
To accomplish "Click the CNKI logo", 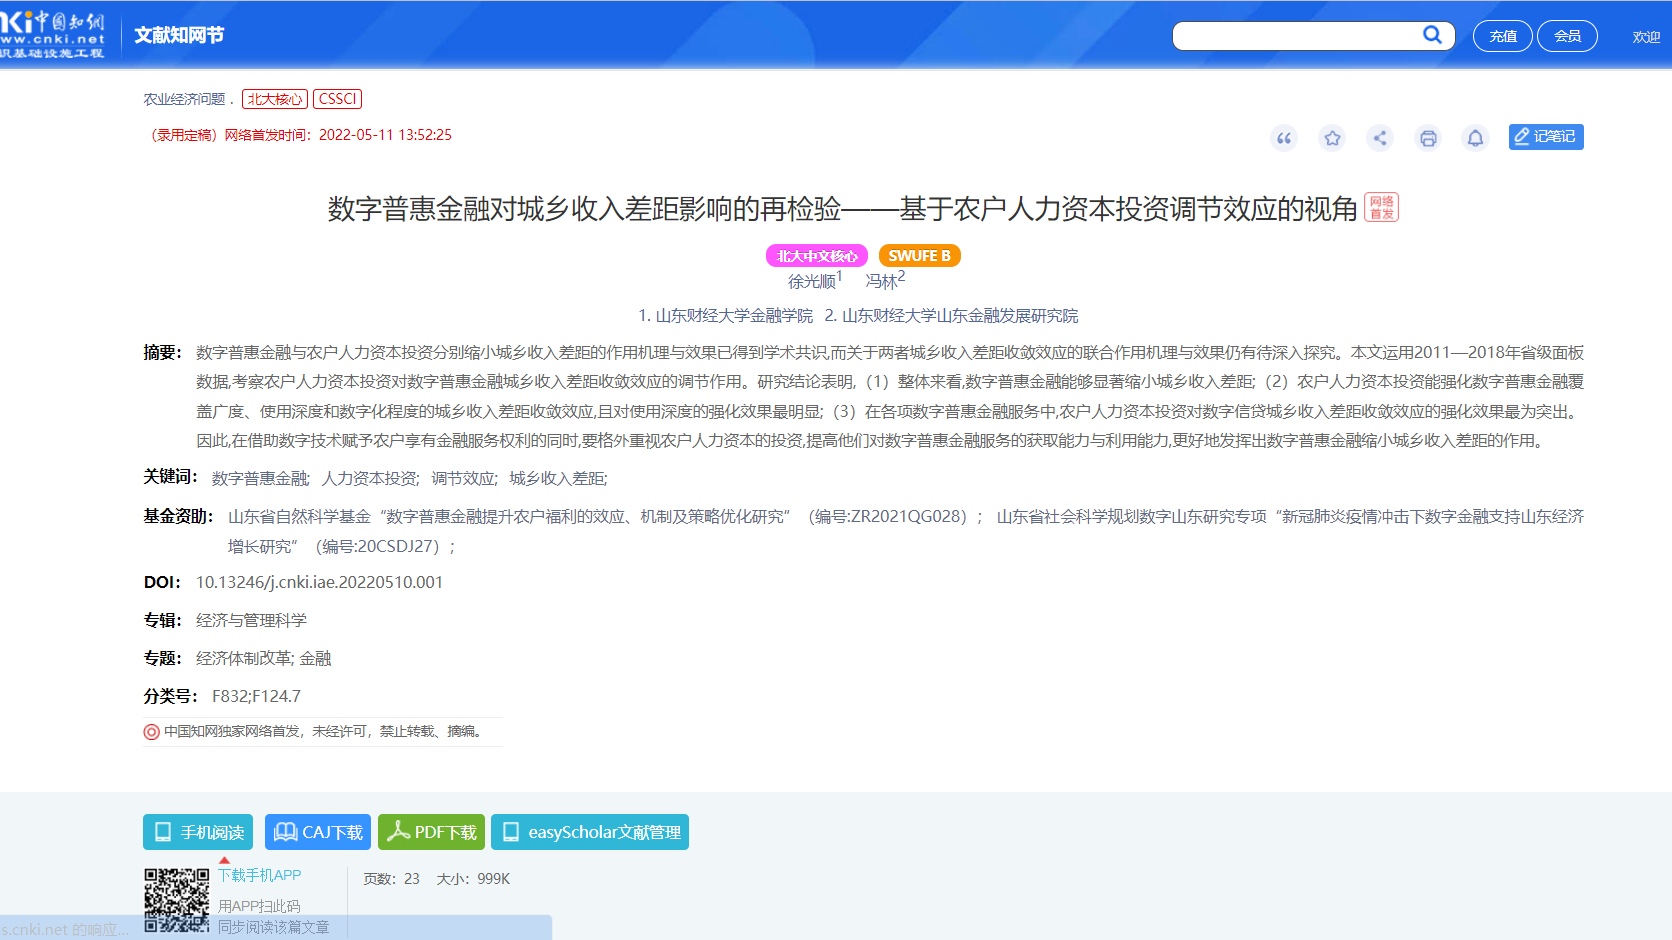I will pyautogui.click(x=52, y=35).
